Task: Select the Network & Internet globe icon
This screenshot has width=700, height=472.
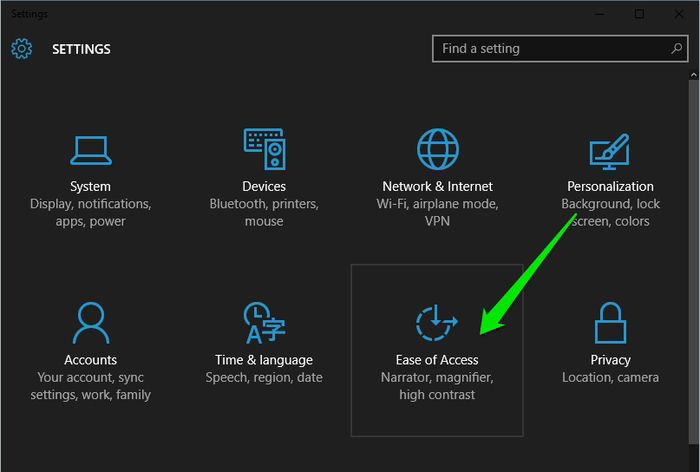Action: pos(438,149)
